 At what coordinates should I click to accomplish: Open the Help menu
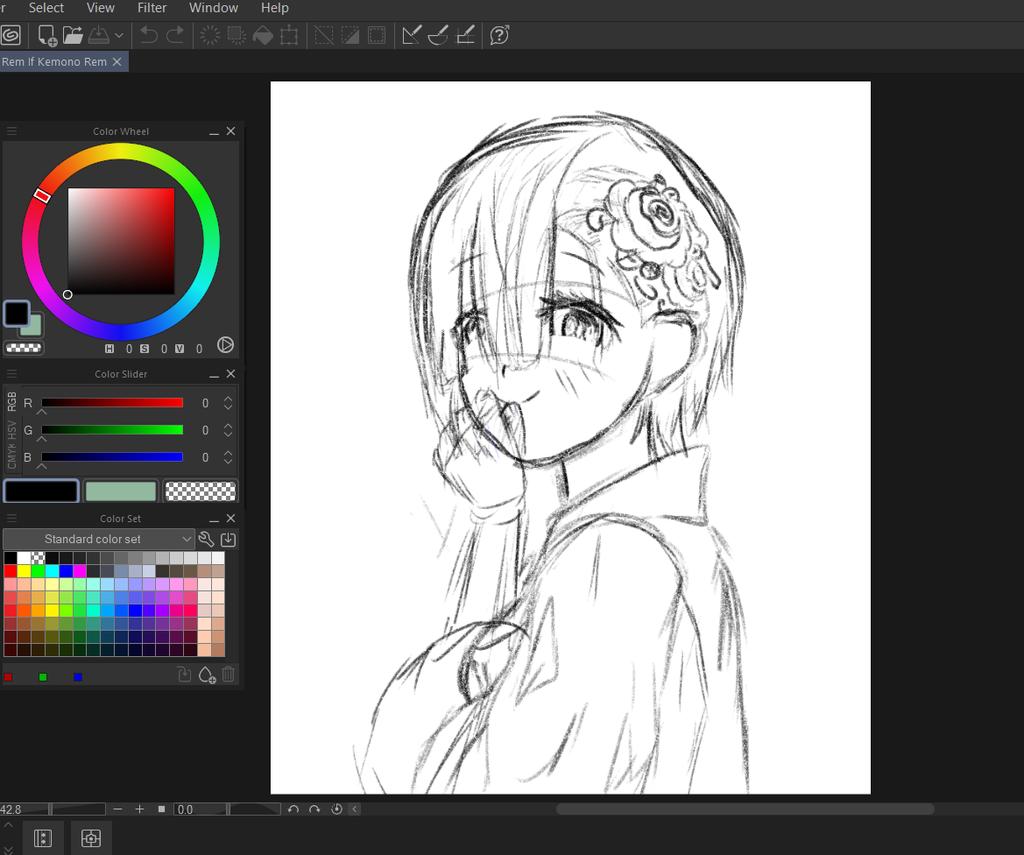tap(275, 8)
